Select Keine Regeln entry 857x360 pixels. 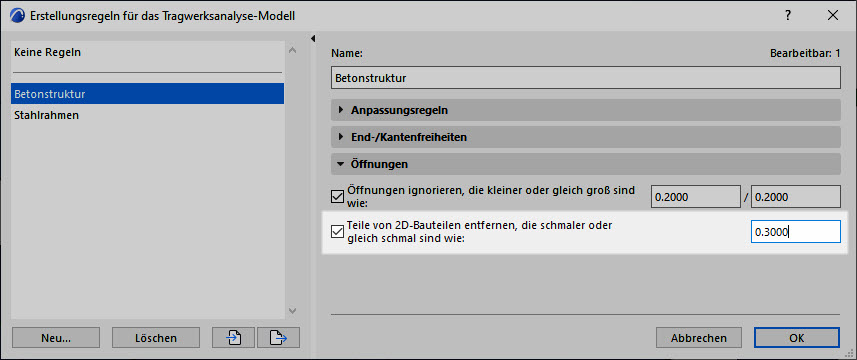[148, 53]
